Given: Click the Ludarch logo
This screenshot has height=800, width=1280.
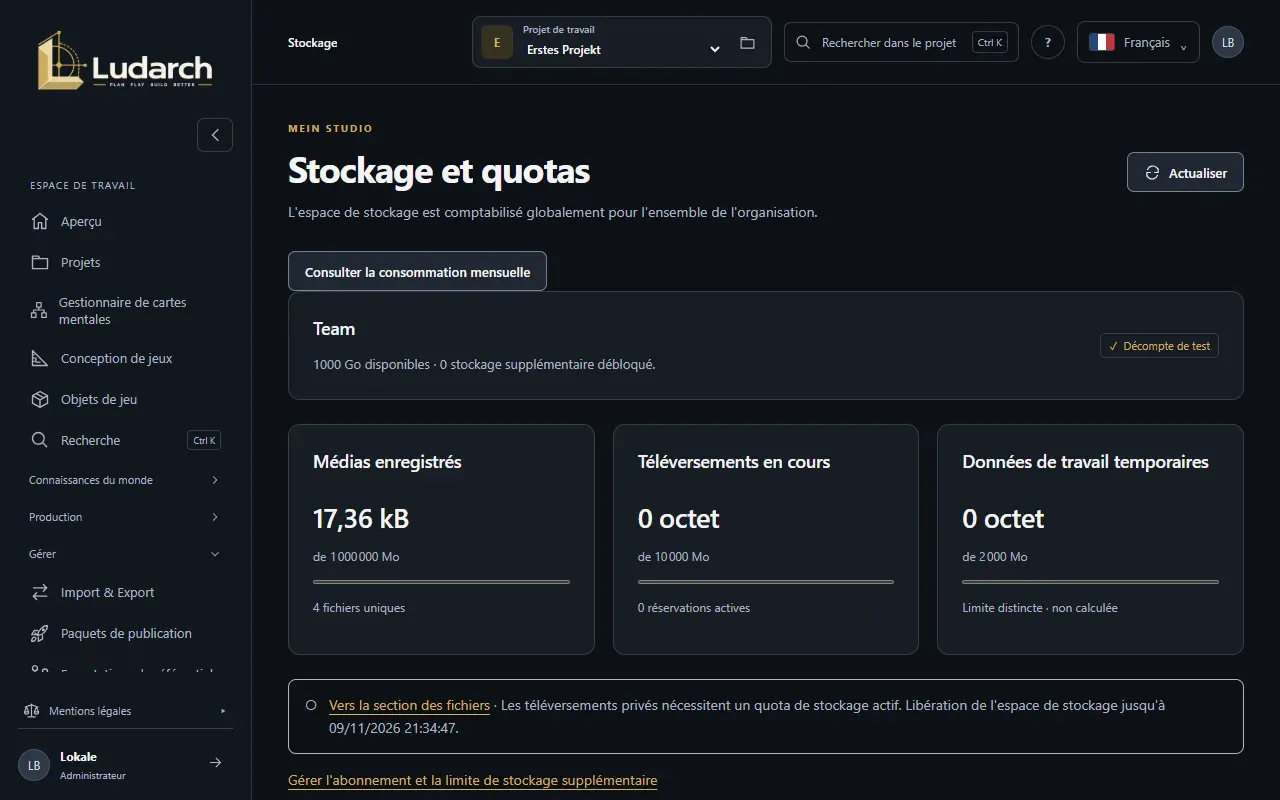Looking at the screenshot, I should [x=125, y=60].
